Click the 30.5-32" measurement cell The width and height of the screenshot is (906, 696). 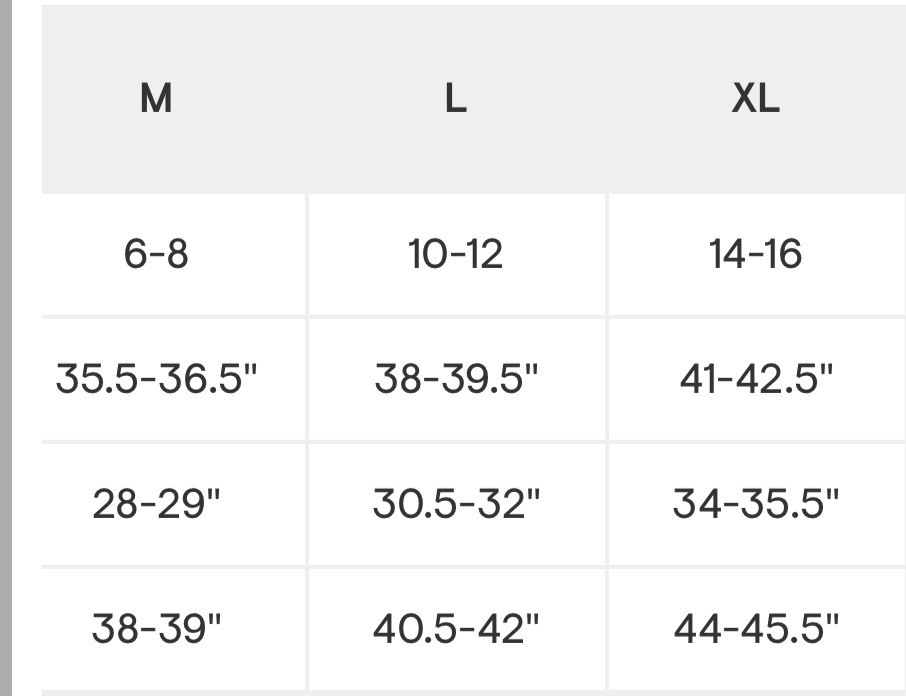pos(456,504)
